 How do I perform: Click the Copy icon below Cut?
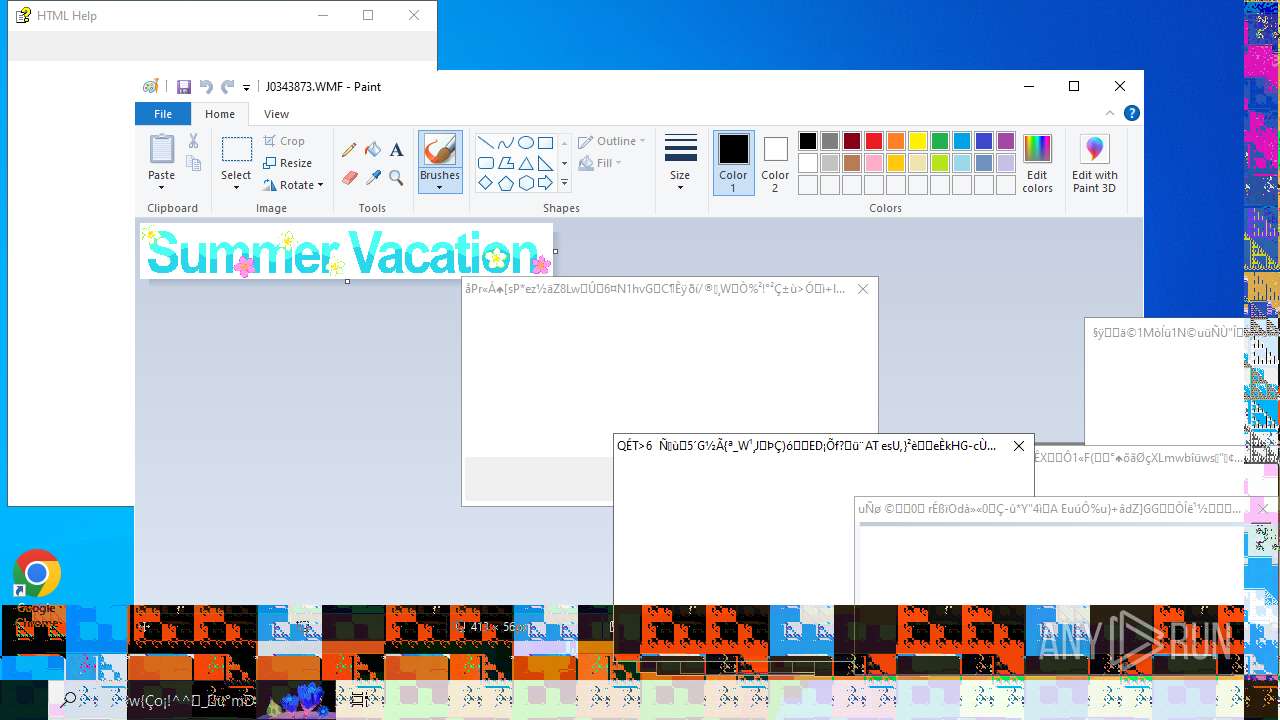point(194,164)
